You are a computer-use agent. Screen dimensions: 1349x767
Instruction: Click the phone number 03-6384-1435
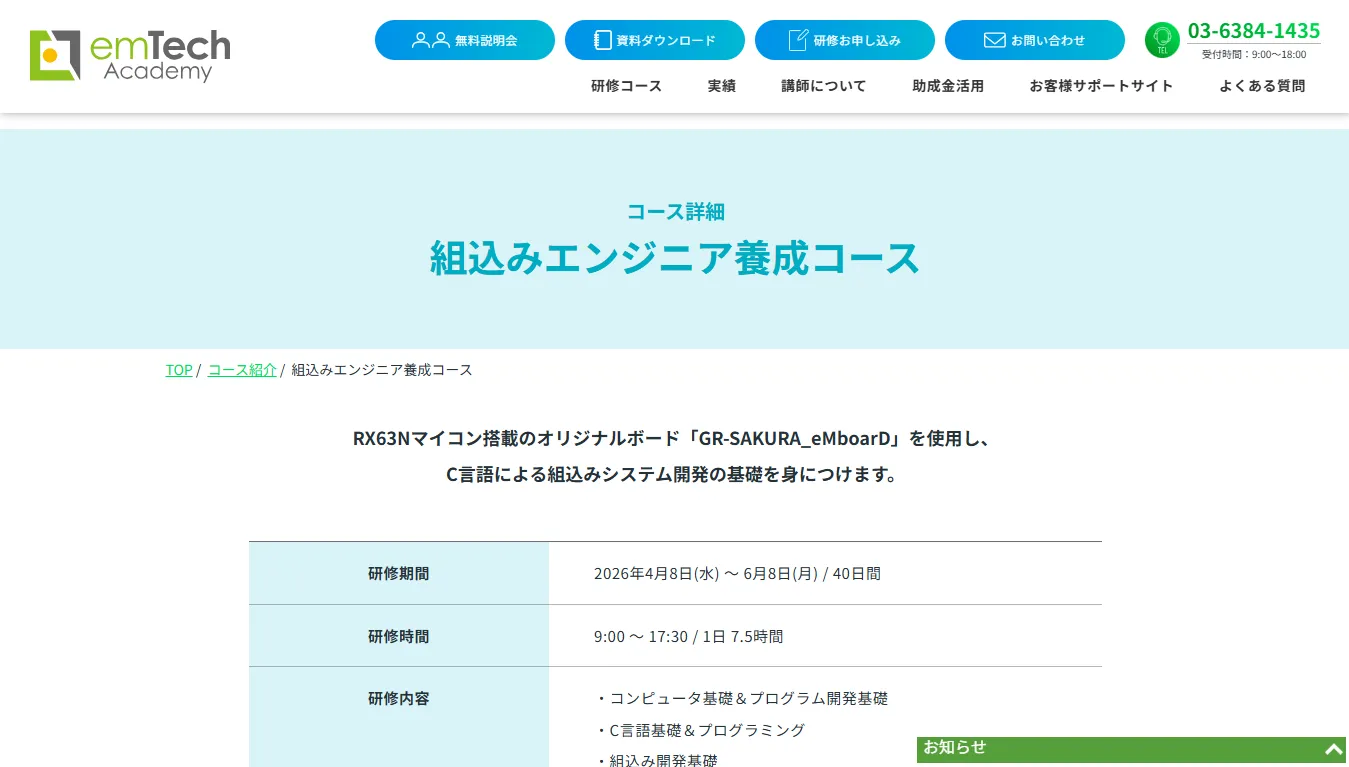1253,31
